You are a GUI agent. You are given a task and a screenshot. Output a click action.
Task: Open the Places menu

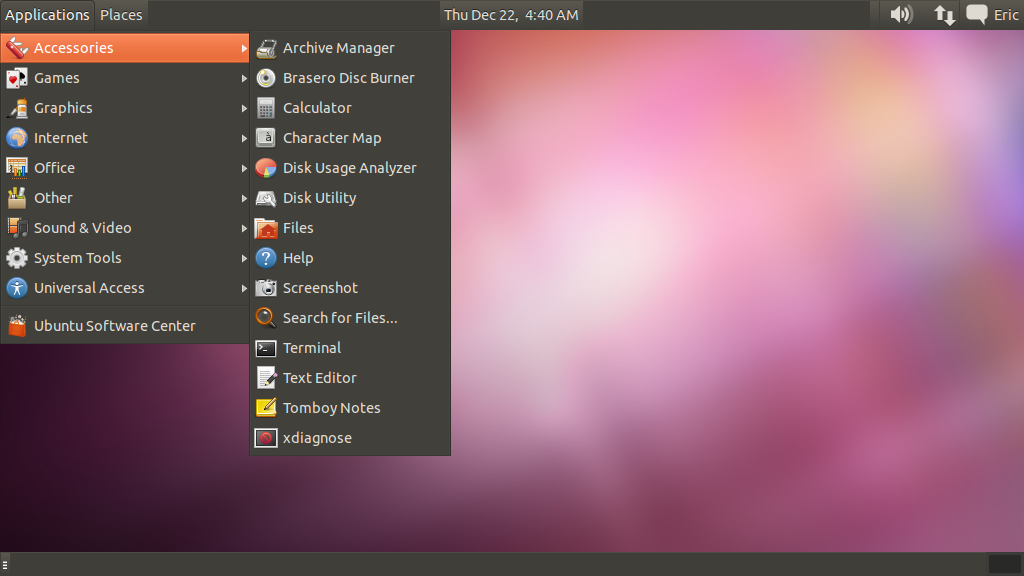tap(120, 14)
